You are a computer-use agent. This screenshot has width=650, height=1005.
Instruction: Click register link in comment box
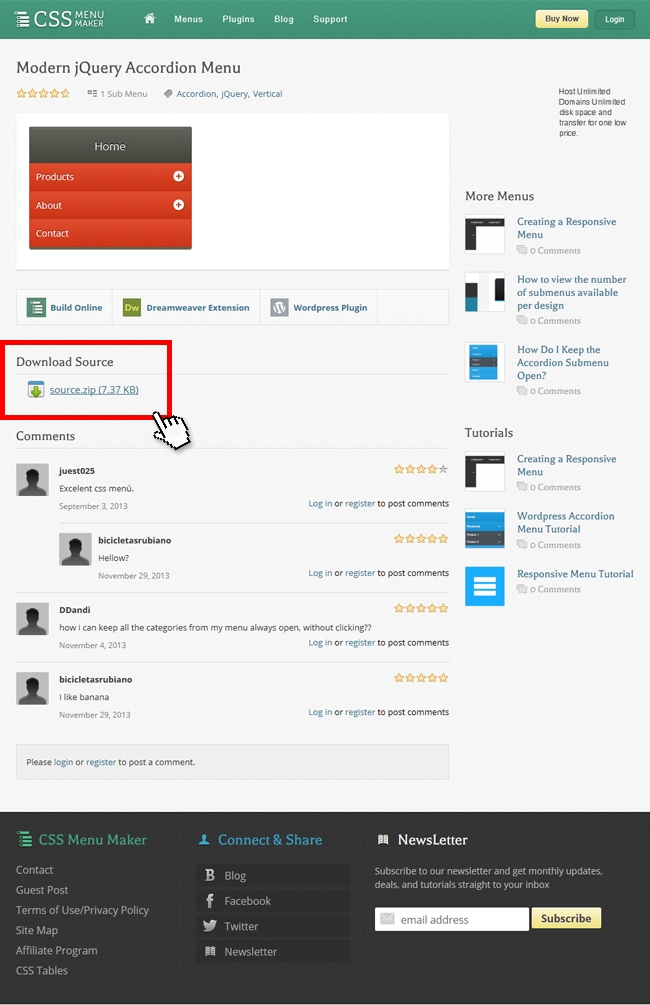[101, 762]
